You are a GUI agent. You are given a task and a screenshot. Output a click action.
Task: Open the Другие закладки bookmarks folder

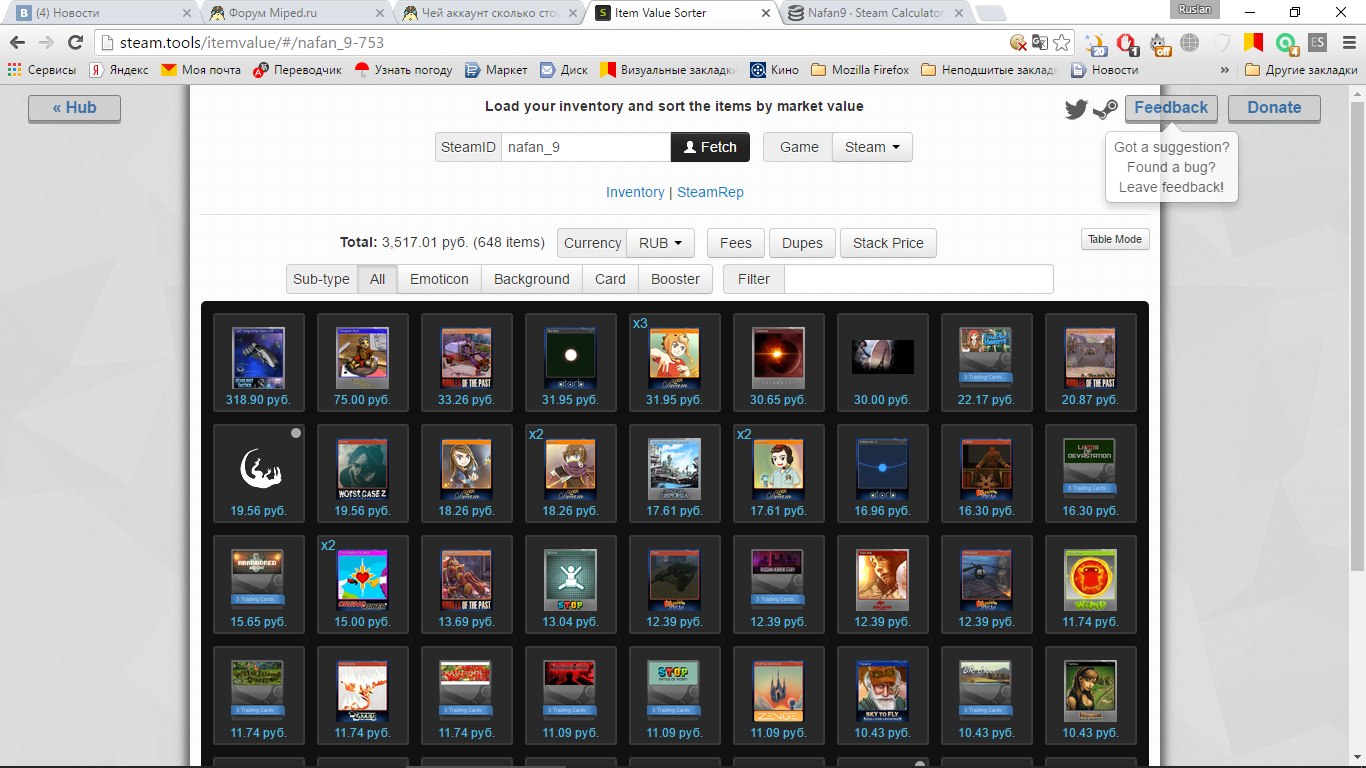pos(1301,70)
